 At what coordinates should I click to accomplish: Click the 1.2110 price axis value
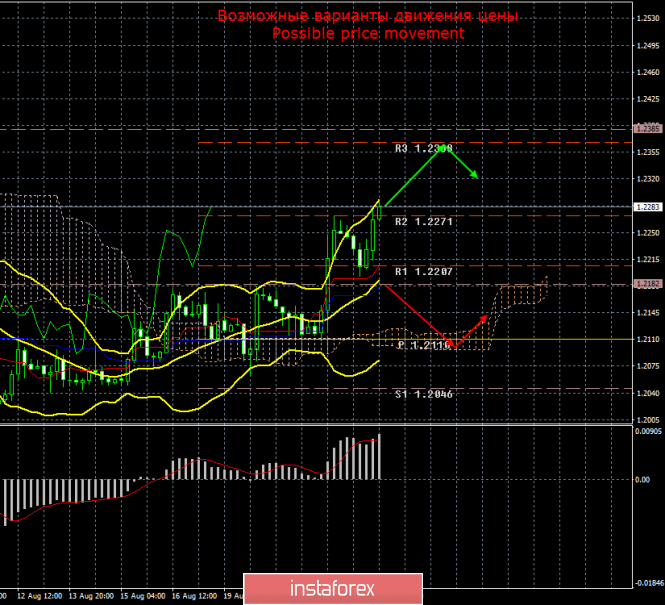pos(648,340)
